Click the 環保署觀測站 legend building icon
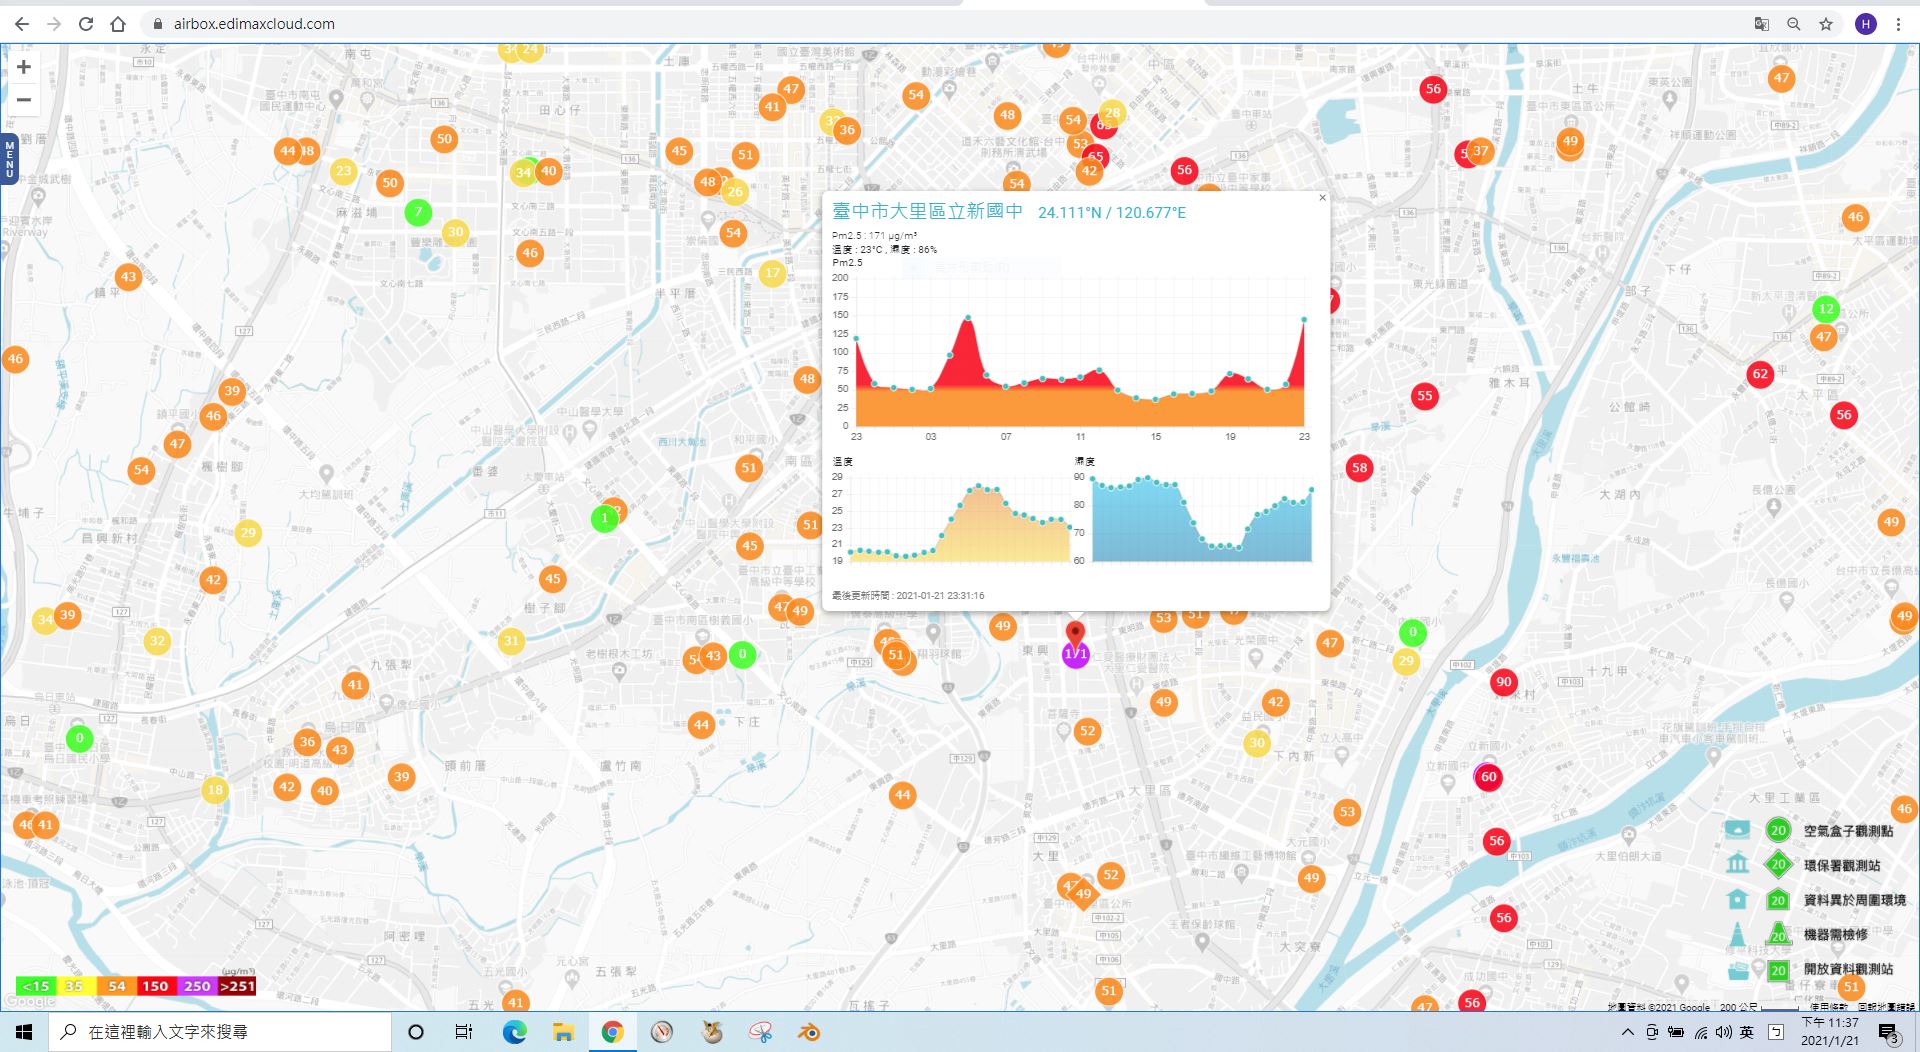1920x1052 pixels. [x=1738, y=863]
